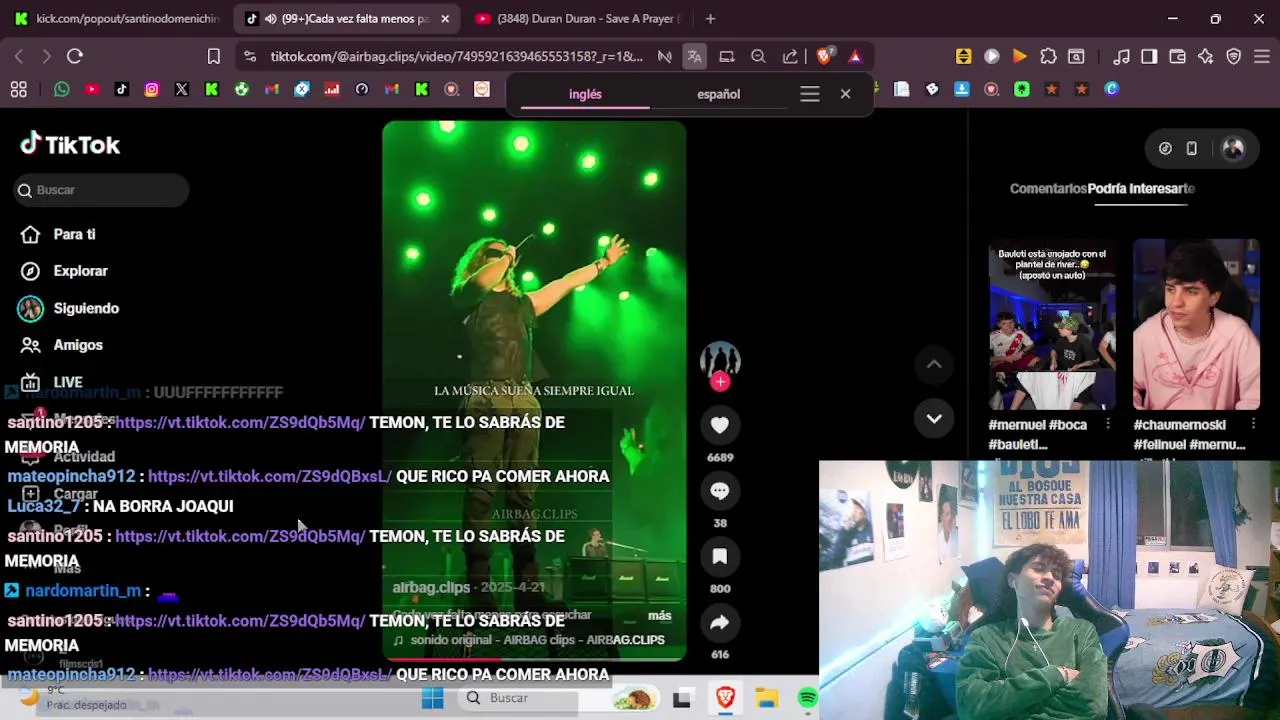Click the phone app icon near avatar
The height and width of the screenshot is (720, 1280).
point(1191,148)
